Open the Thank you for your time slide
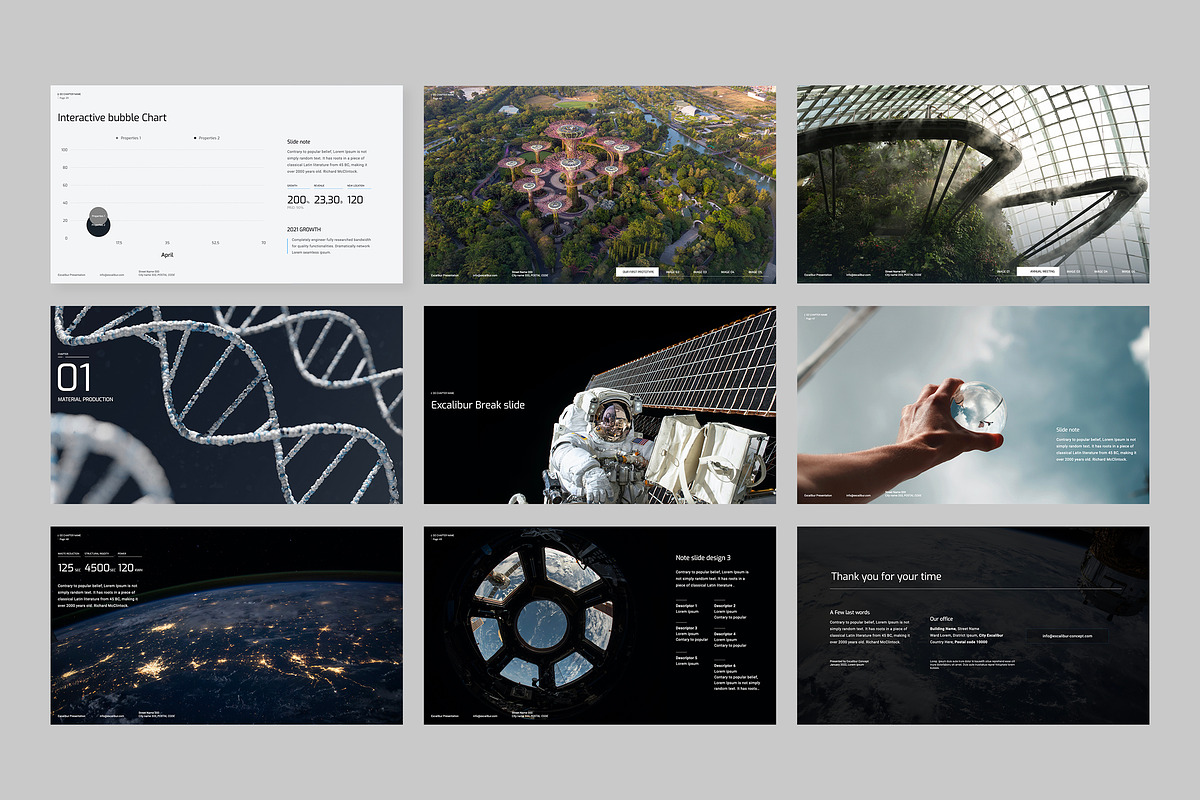This screenshot has width=1200, height=800. 973,625
